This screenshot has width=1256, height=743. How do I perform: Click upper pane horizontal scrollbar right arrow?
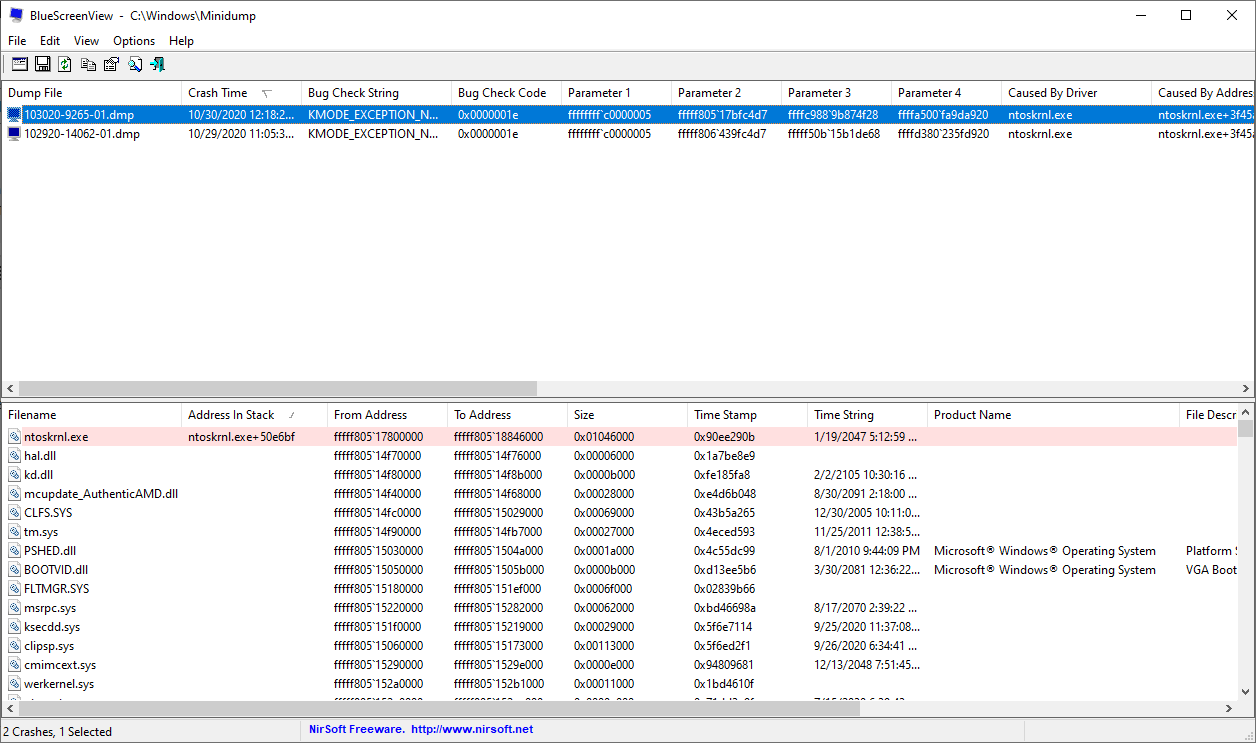pos(1245,389)
